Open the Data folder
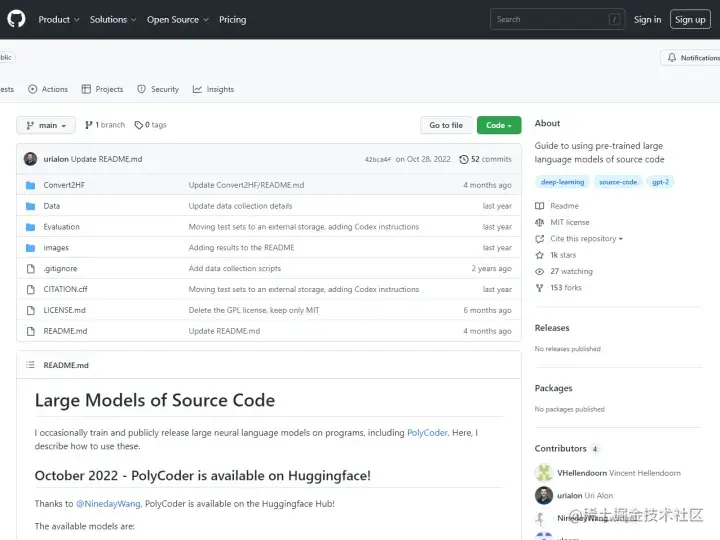This screenshot has width=720, height=540. pos(52,206)
